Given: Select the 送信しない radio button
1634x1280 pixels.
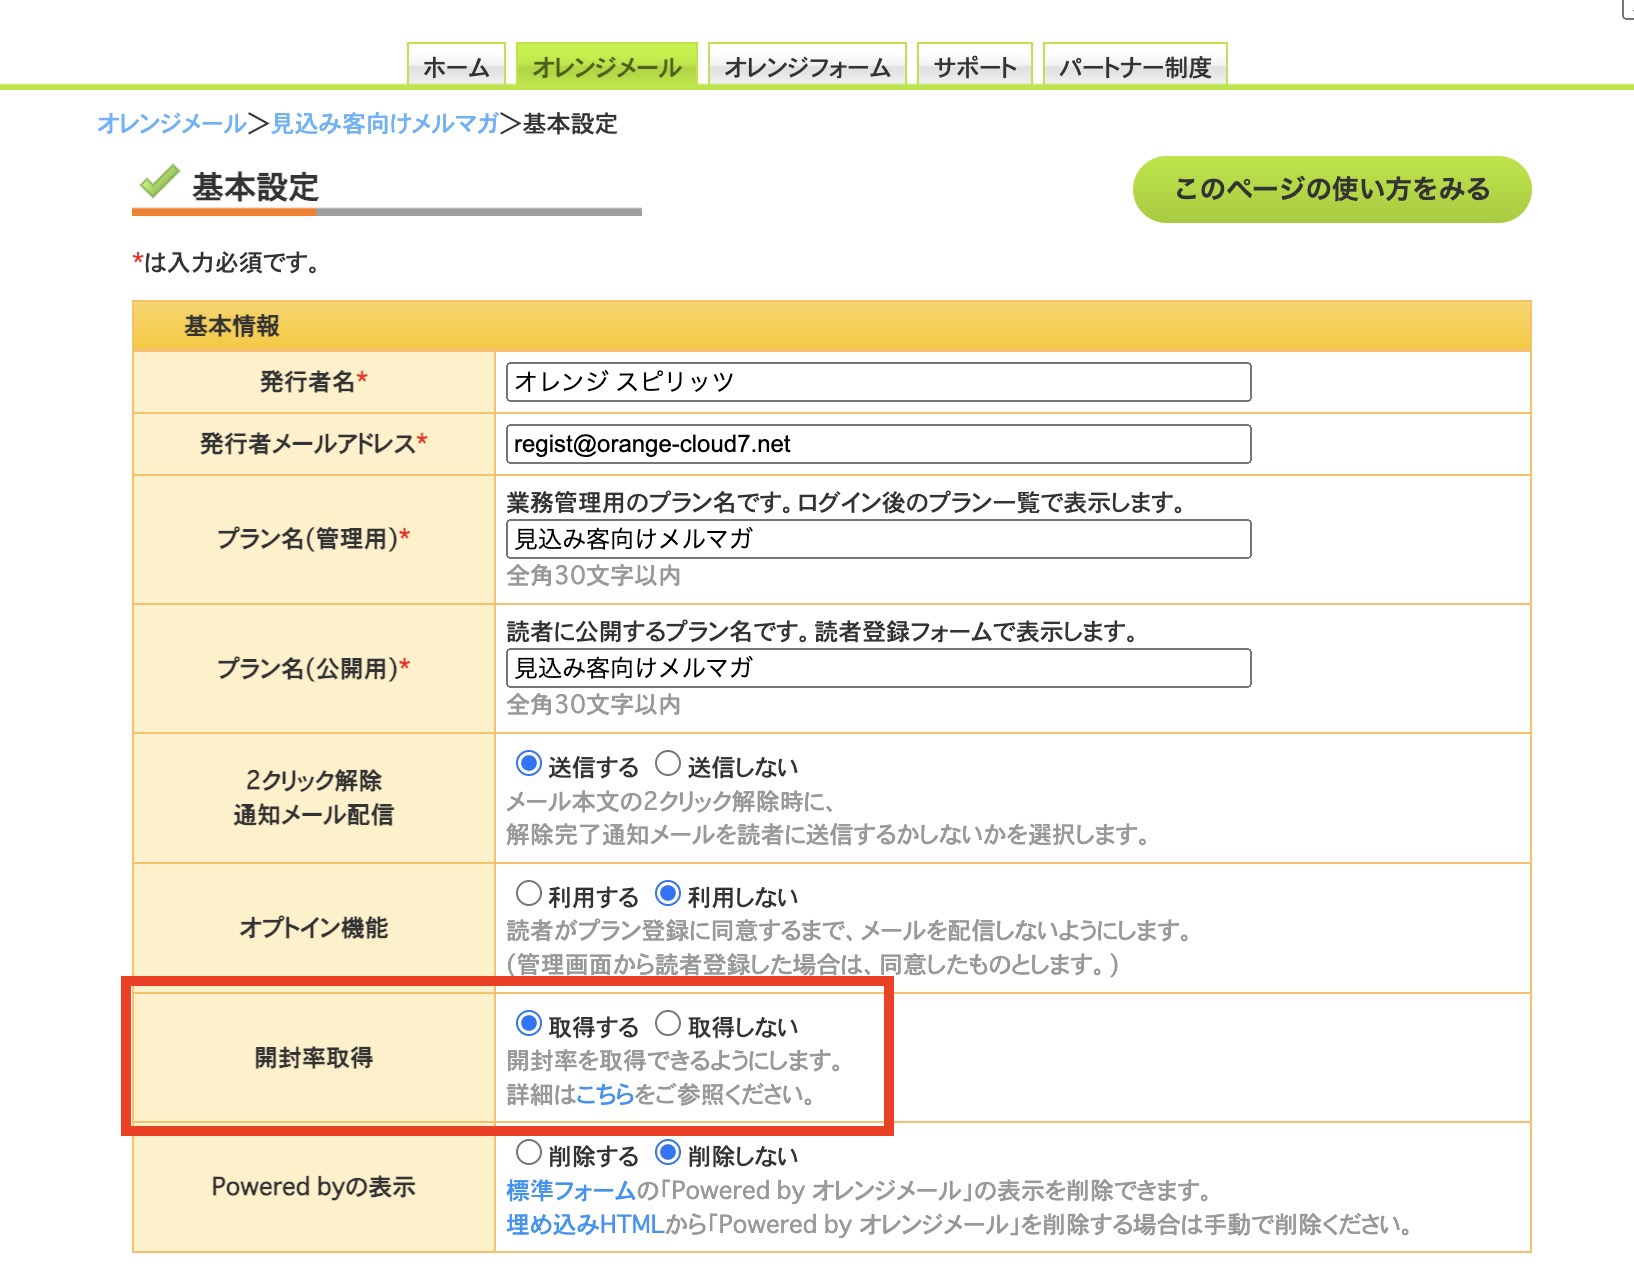Looking at the screenshot, I should coord(668,765).
